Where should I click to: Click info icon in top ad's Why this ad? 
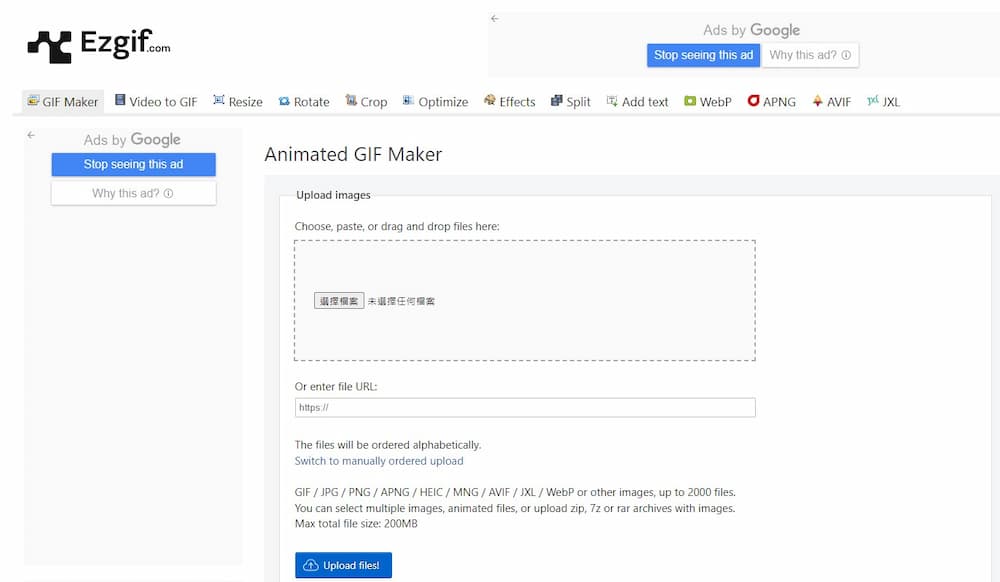[x=846, y=55]
